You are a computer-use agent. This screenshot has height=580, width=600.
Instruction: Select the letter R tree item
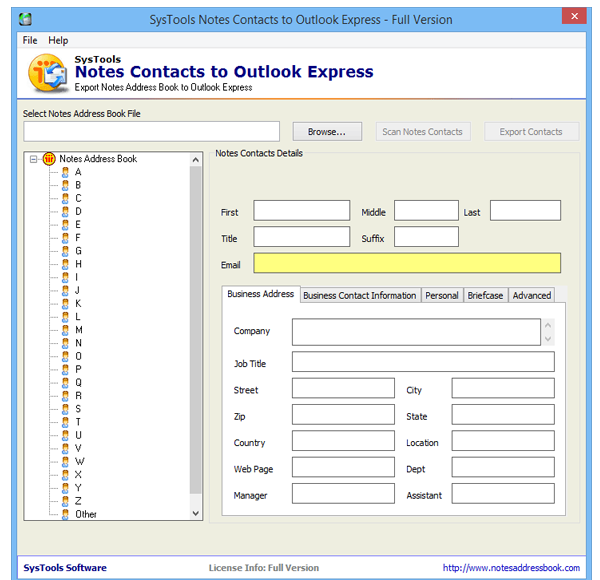(x=78, y=396)
